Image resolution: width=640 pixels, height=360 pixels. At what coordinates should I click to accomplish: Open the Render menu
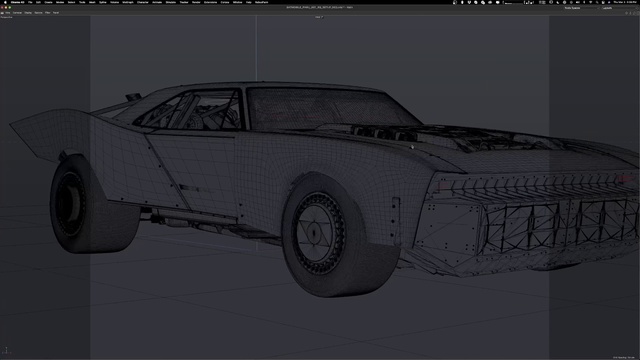pos(196,2)
